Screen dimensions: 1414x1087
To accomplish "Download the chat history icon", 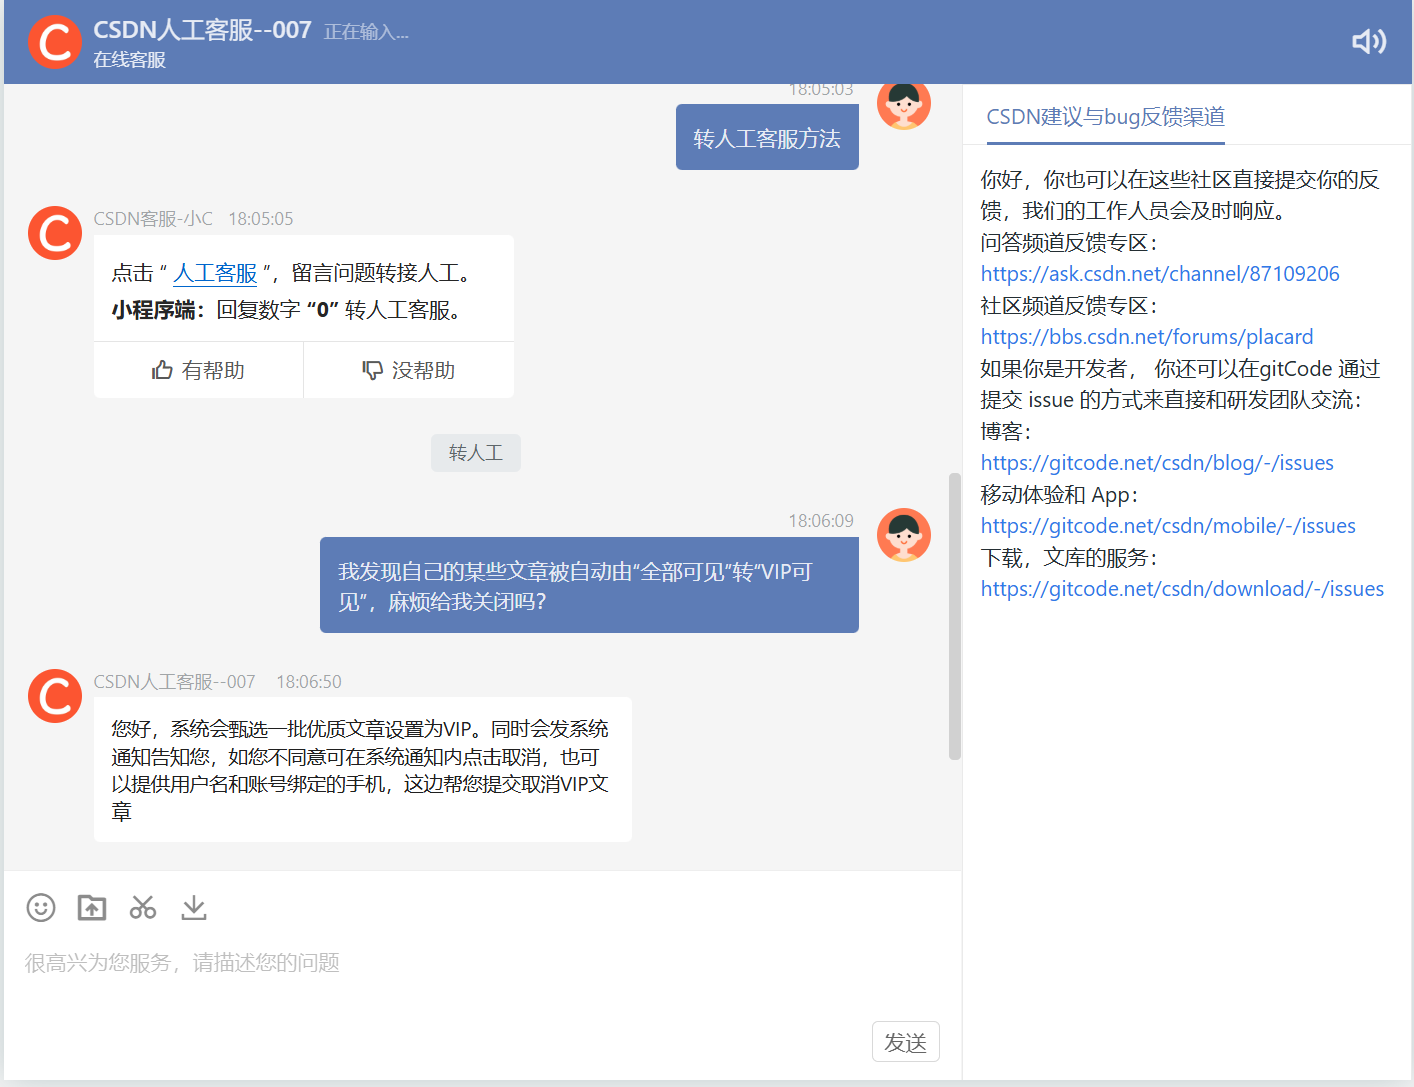I will (193, 907).
